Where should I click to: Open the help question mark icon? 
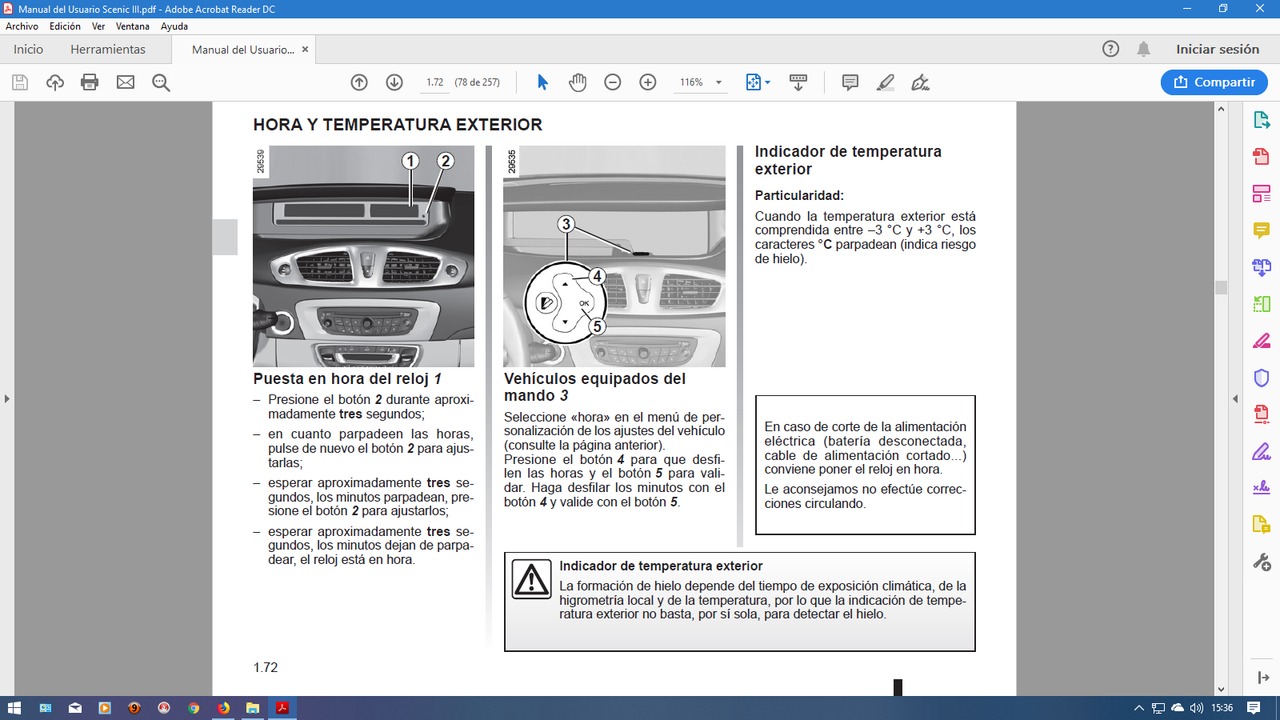1111,49
